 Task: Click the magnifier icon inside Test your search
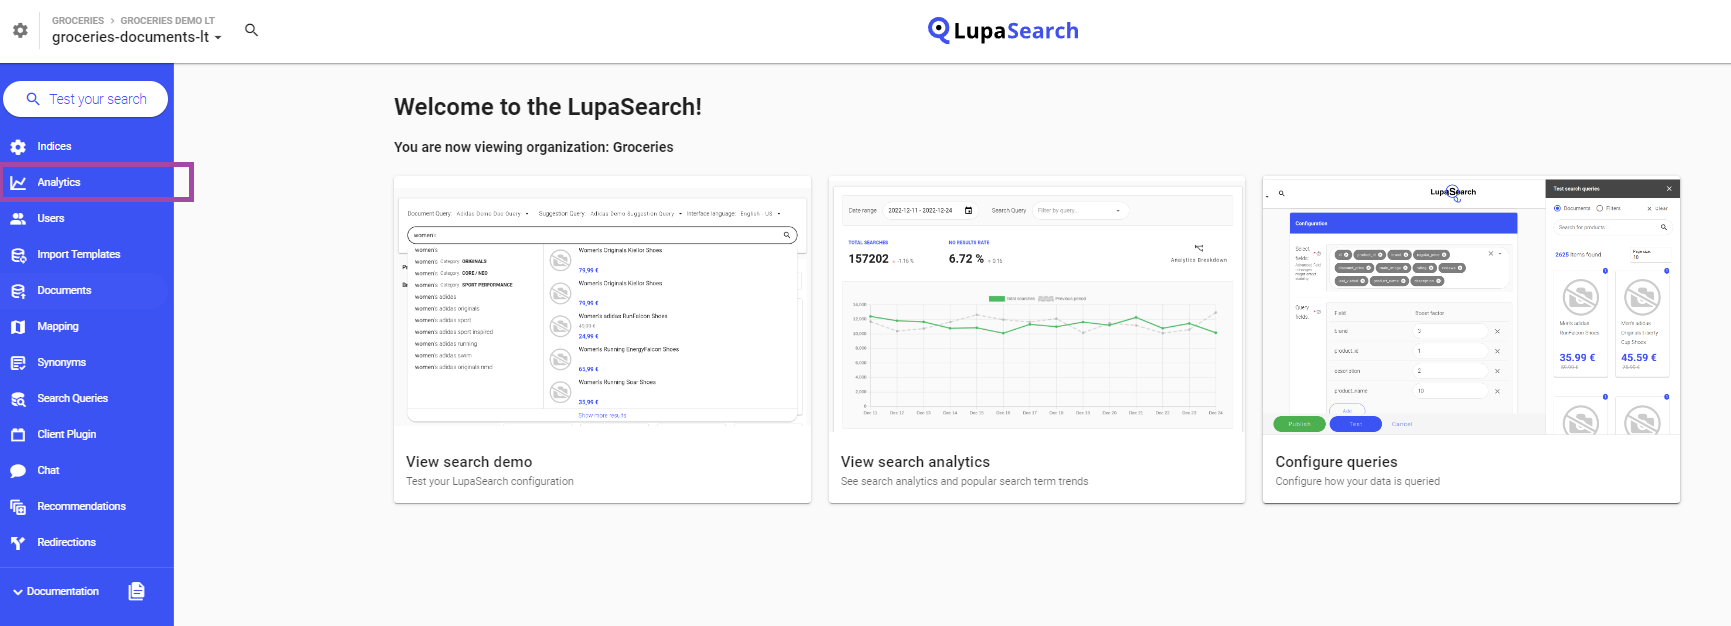[33, 99]
